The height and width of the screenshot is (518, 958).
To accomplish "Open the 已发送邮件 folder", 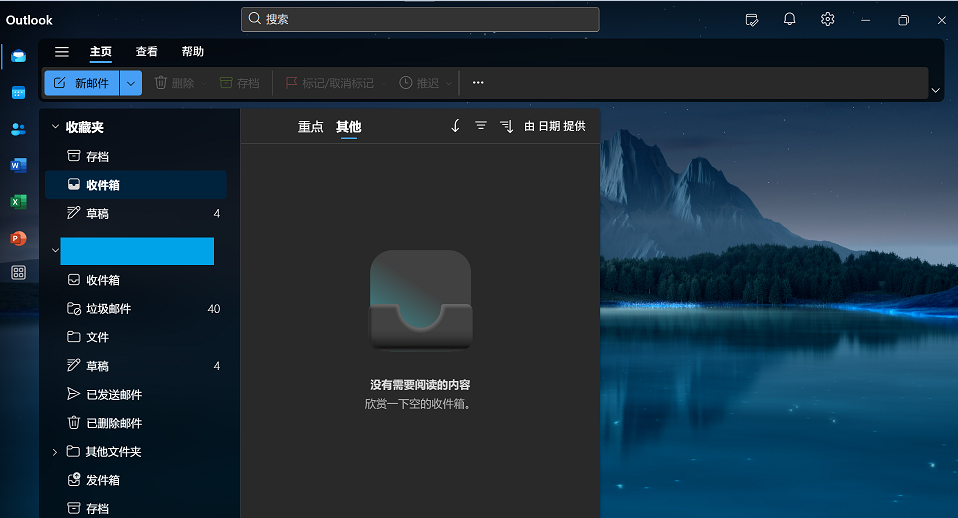I will click(x=136, y=395).
